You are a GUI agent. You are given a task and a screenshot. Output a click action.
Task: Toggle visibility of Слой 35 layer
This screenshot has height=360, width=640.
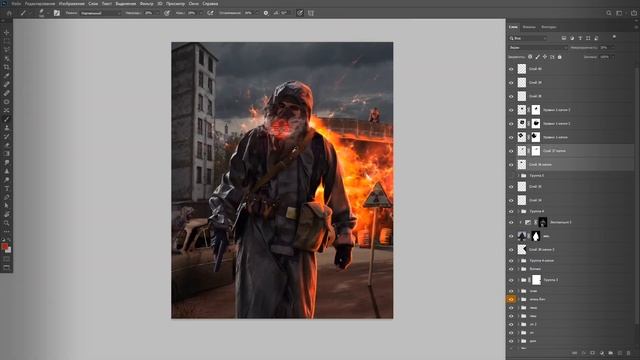tap(511, 200)
